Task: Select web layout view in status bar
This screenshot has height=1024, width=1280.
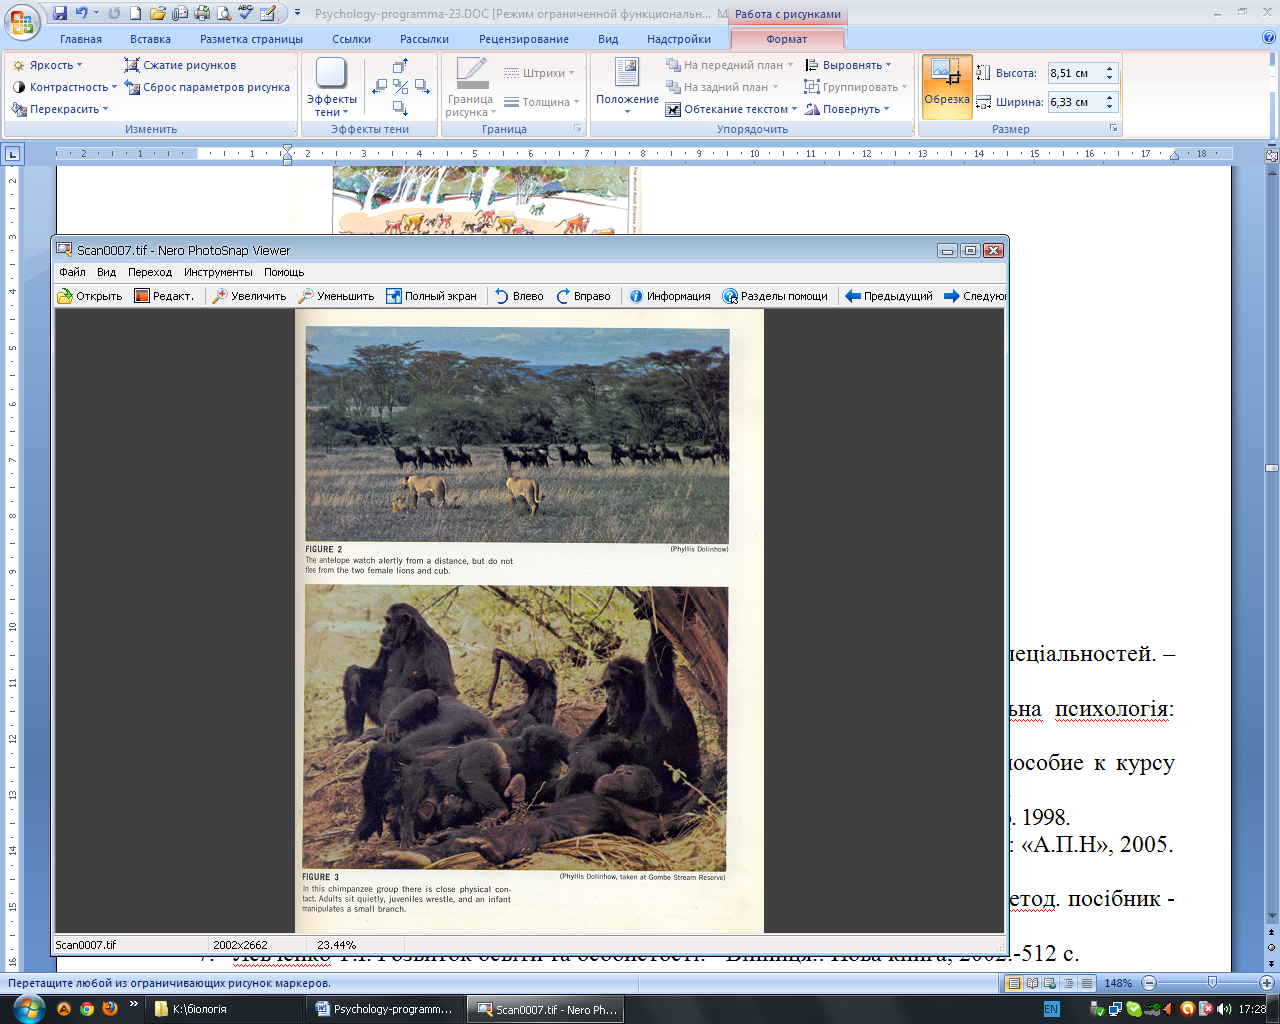Action: tap(1049, 983)
